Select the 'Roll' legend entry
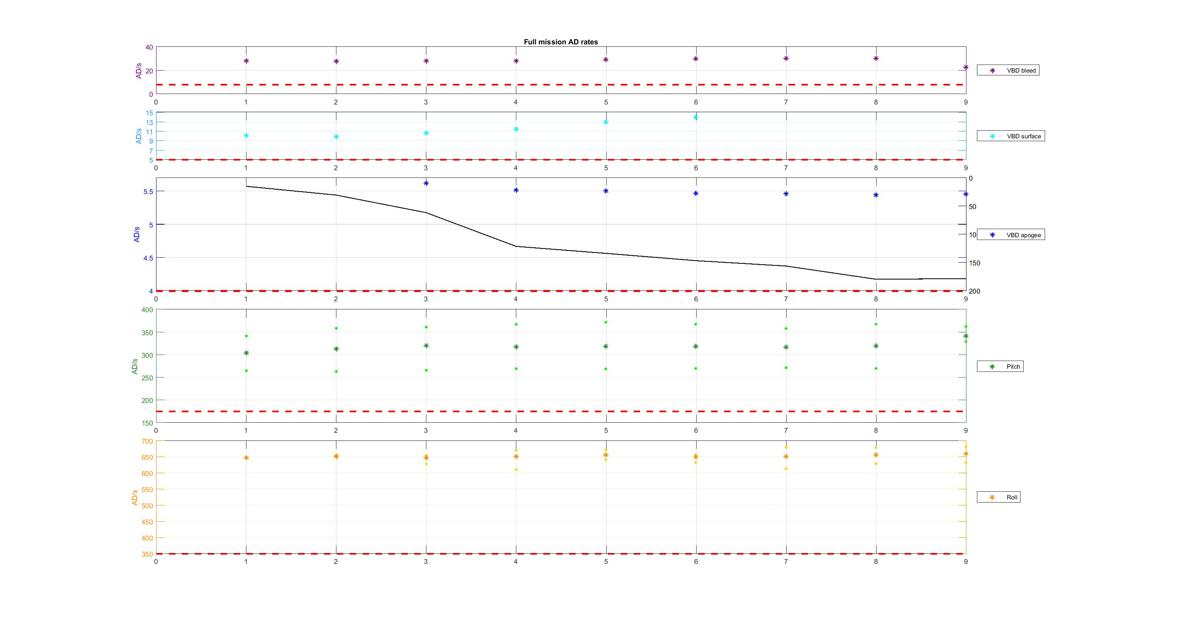 coord(1000,497)
